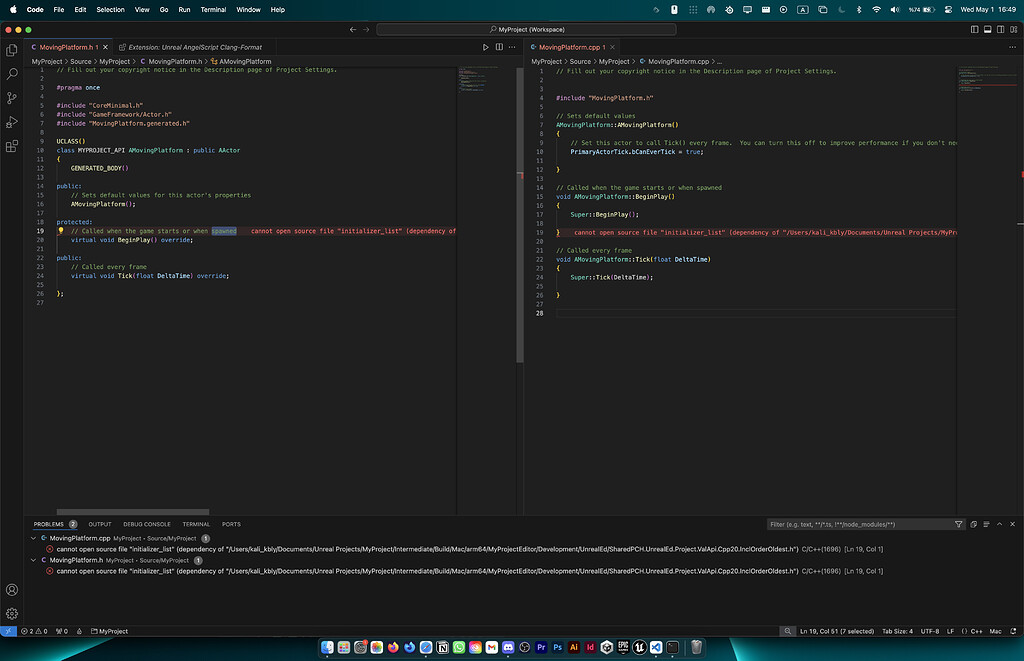1024x661 pixels.
Task: Collapse the MovingPlatform.cpp problems group
Action: click(33, 538)
